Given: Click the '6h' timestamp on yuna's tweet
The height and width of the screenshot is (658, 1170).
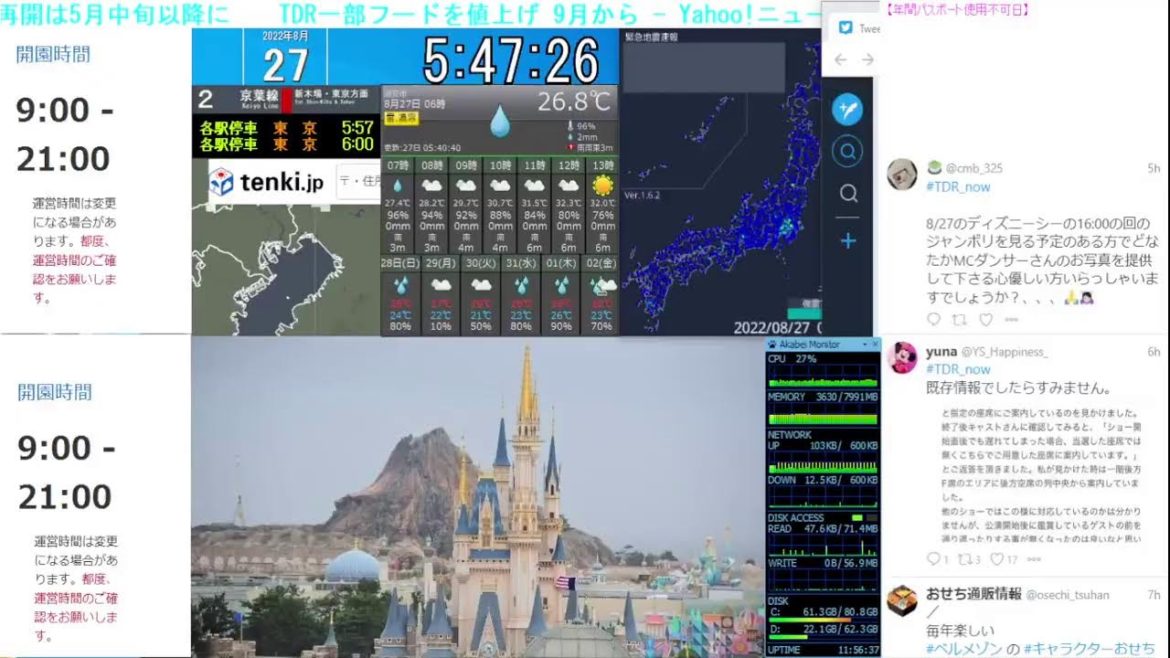Looking at the screenshot, I should tap(1154, 352).
